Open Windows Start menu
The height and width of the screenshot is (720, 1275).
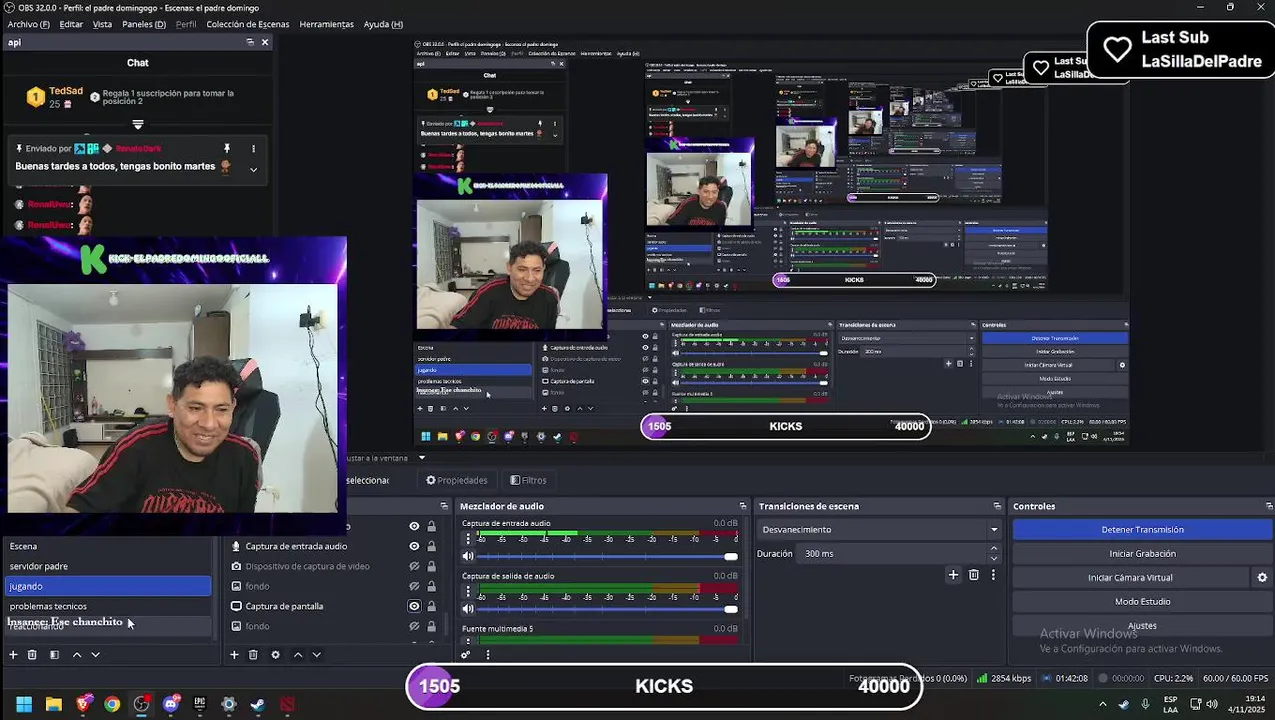tap(24, 704)
